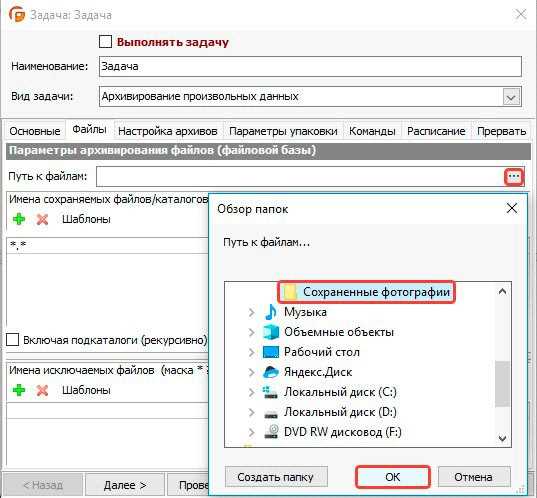Select the DVD RW дисковод (F:) icon

pos(271,432)
